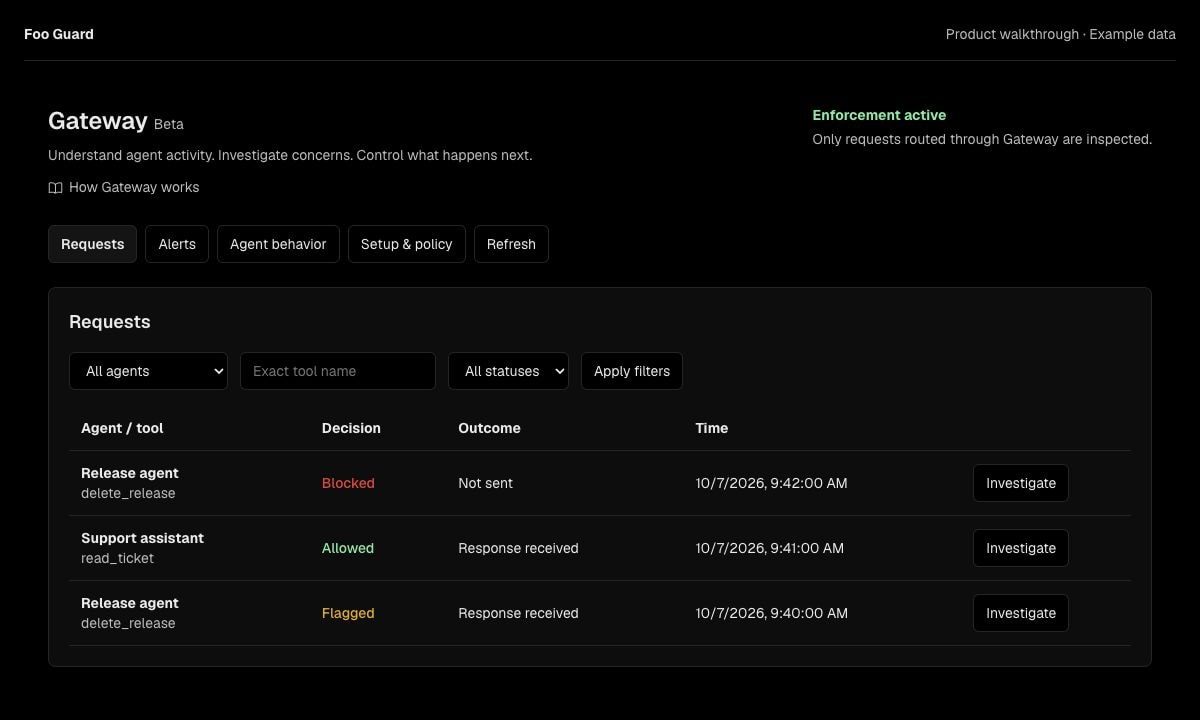1200x720 pixels.
Task: Click the Decision column header
Action: [351, 428]
